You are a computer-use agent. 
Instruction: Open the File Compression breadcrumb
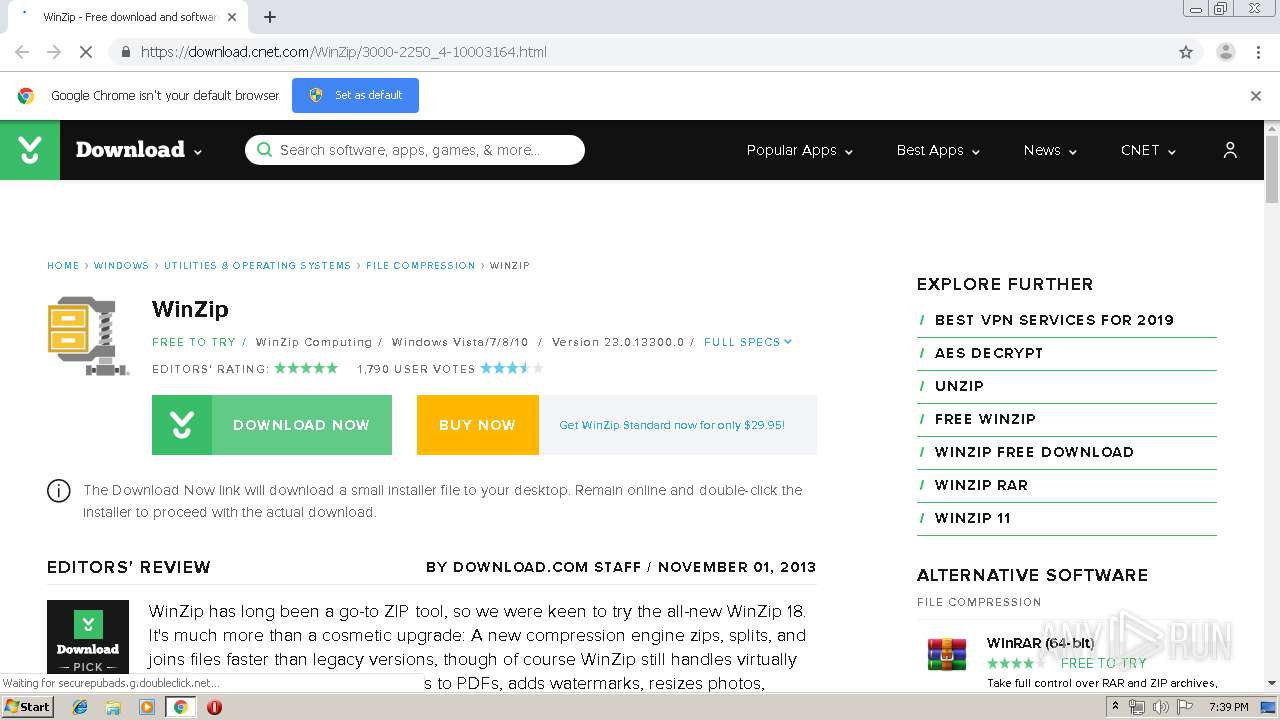(x=421, y=266)
